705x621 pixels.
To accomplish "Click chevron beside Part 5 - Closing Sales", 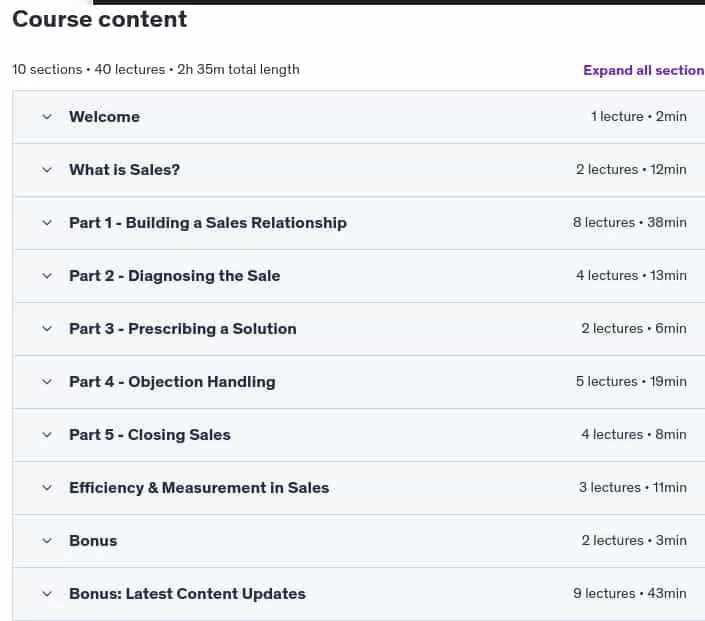I will [x=47, y=435].
